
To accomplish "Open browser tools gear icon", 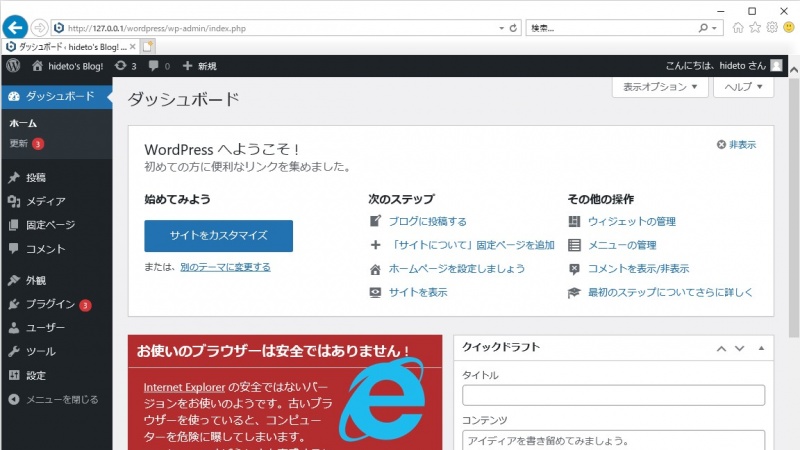I will coord(772,28).
